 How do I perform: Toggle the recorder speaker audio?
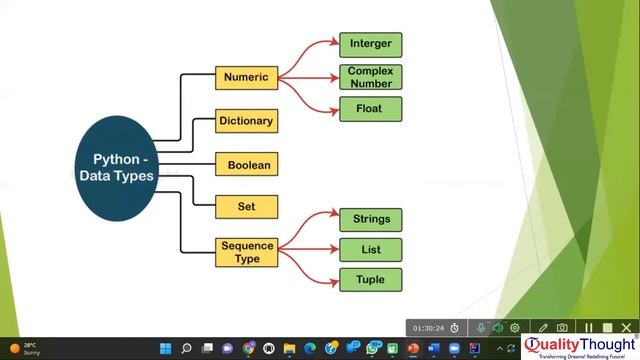click(498, 327)
